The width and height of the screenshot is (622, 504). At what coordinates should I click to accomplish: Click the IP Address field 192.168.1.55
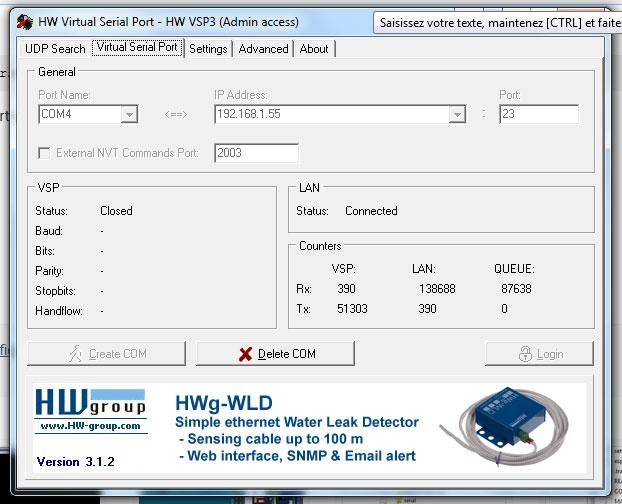(x=340, y=114)
